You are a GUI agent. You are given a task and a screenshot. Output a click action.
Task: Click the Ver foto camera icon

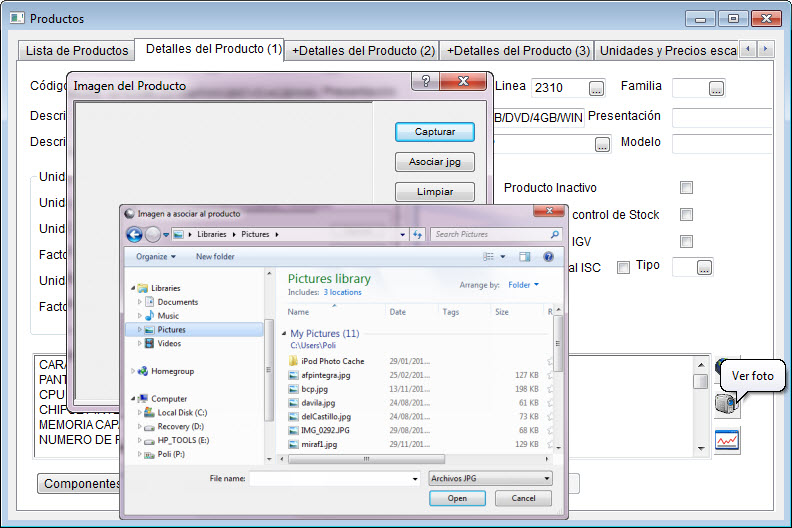[725, 404]
